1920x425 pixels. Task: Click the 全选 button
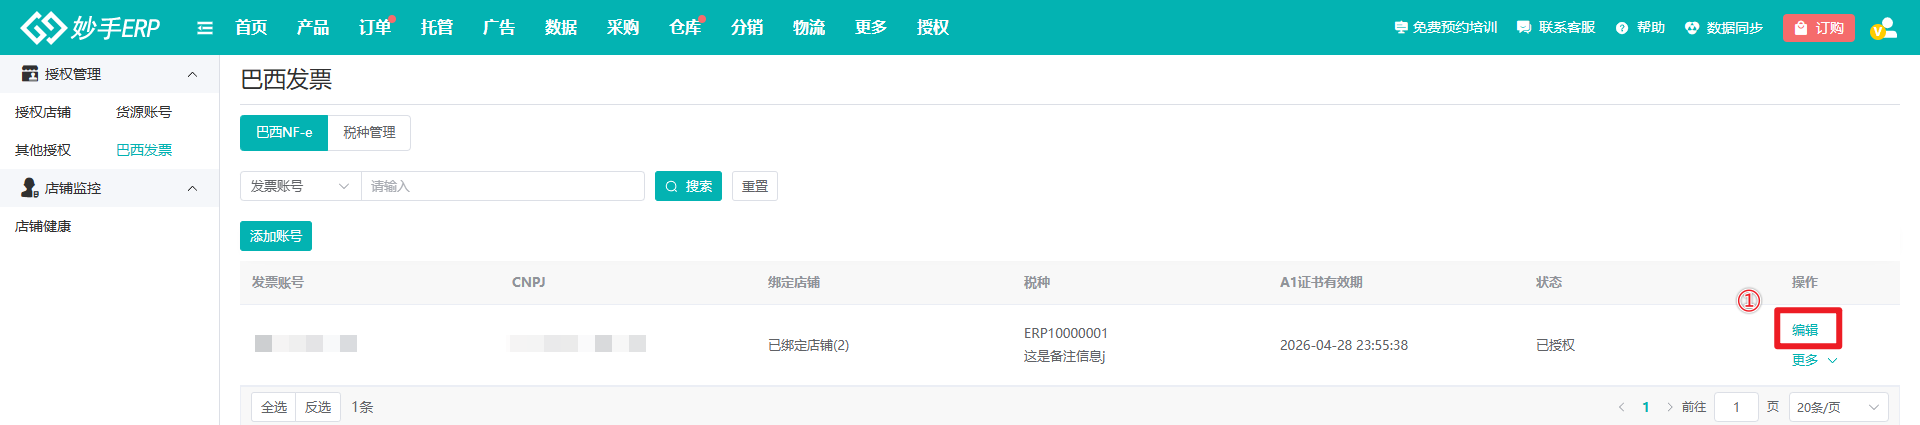point(273,407)
